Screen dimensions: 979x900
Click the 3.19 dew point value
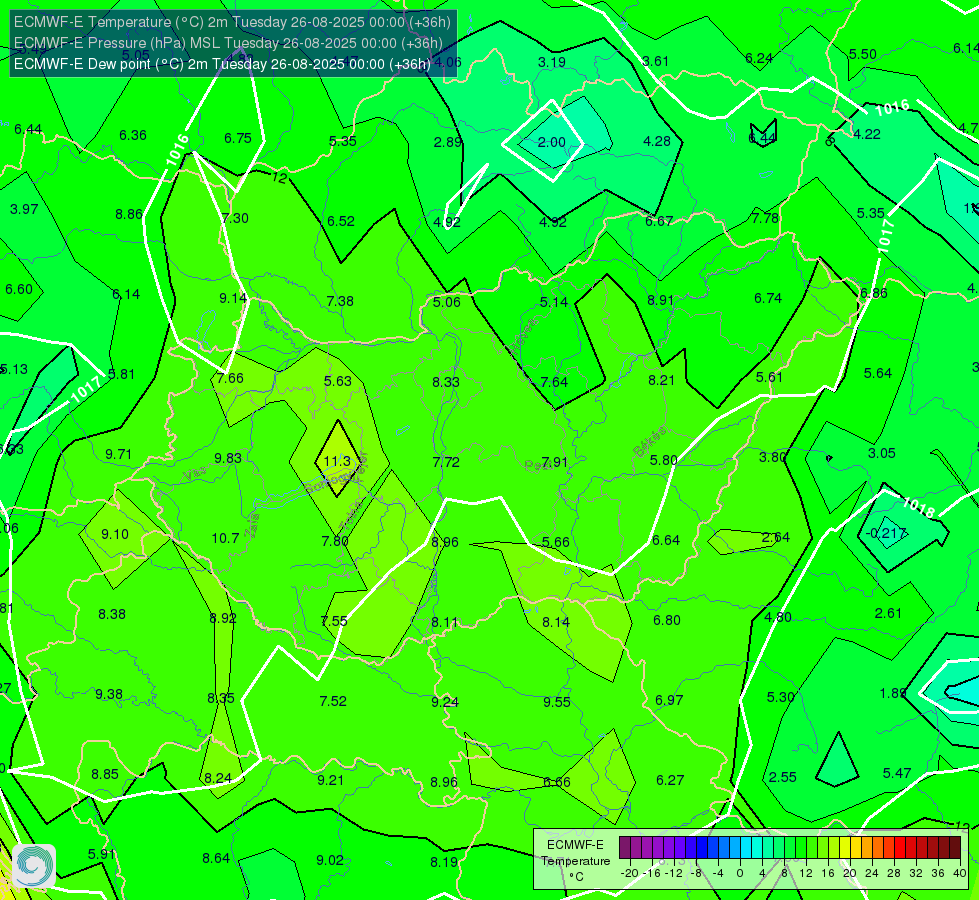pos(552,62)
